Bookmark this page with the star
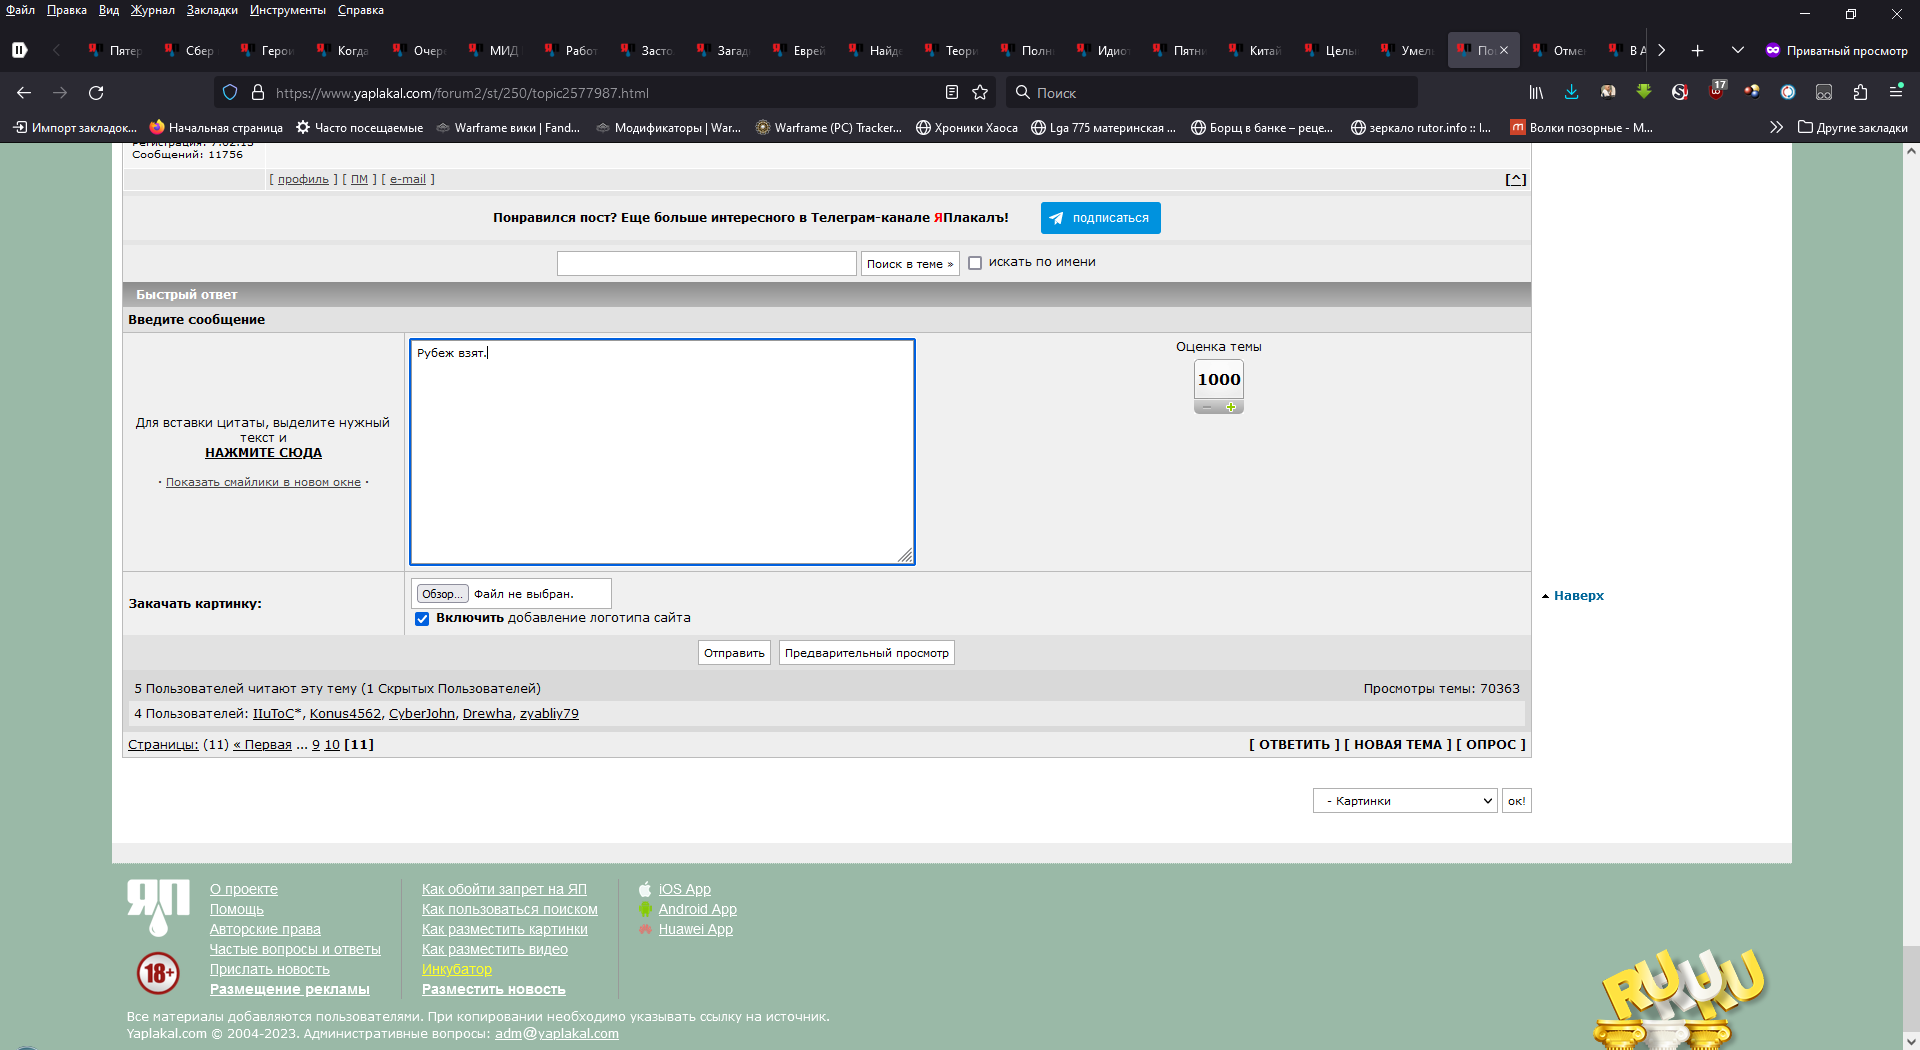The height and width of the screenshot is (1050, 1920). coord(980,93)
